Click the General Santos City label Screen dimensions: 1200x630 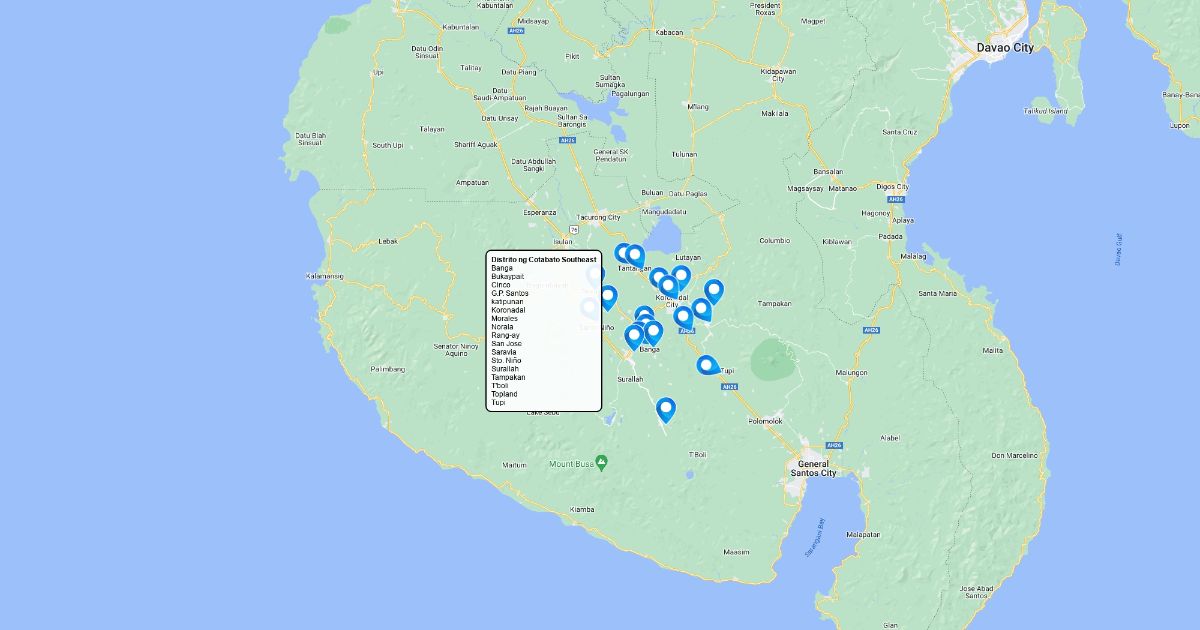(x=813, y=468)
